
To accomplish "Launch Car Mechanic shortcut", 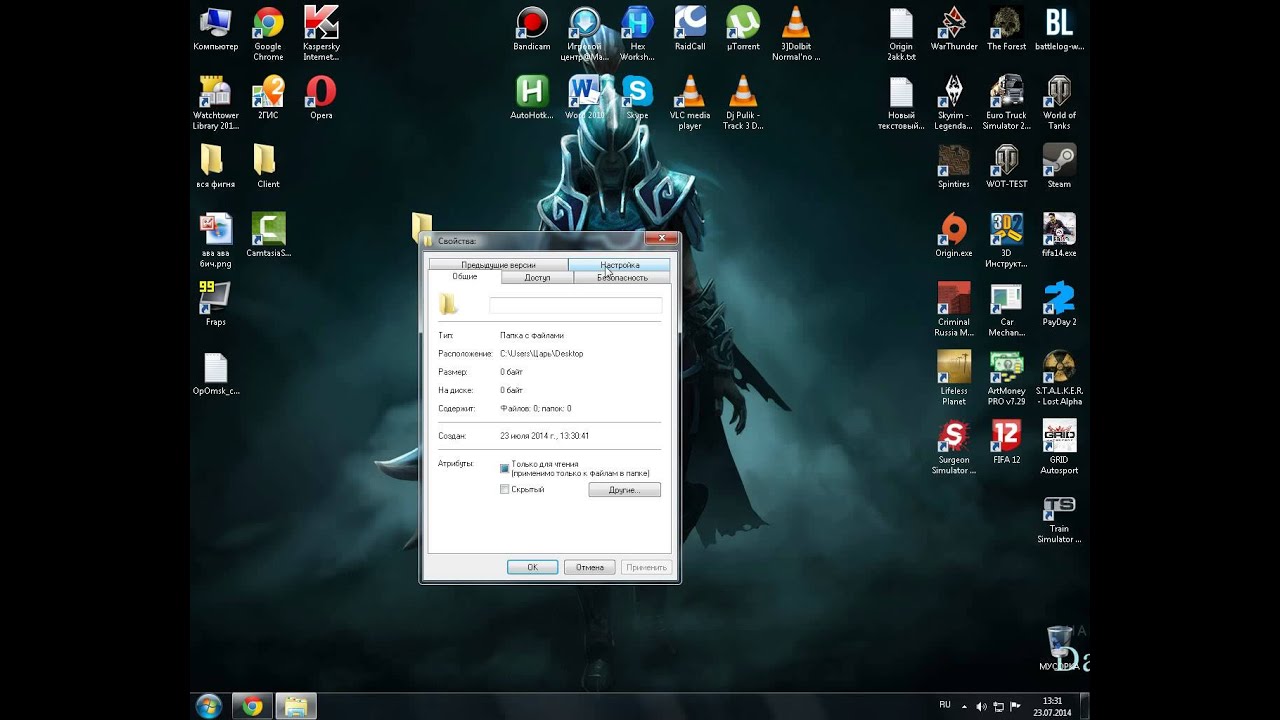I will tap(1007, 310).
